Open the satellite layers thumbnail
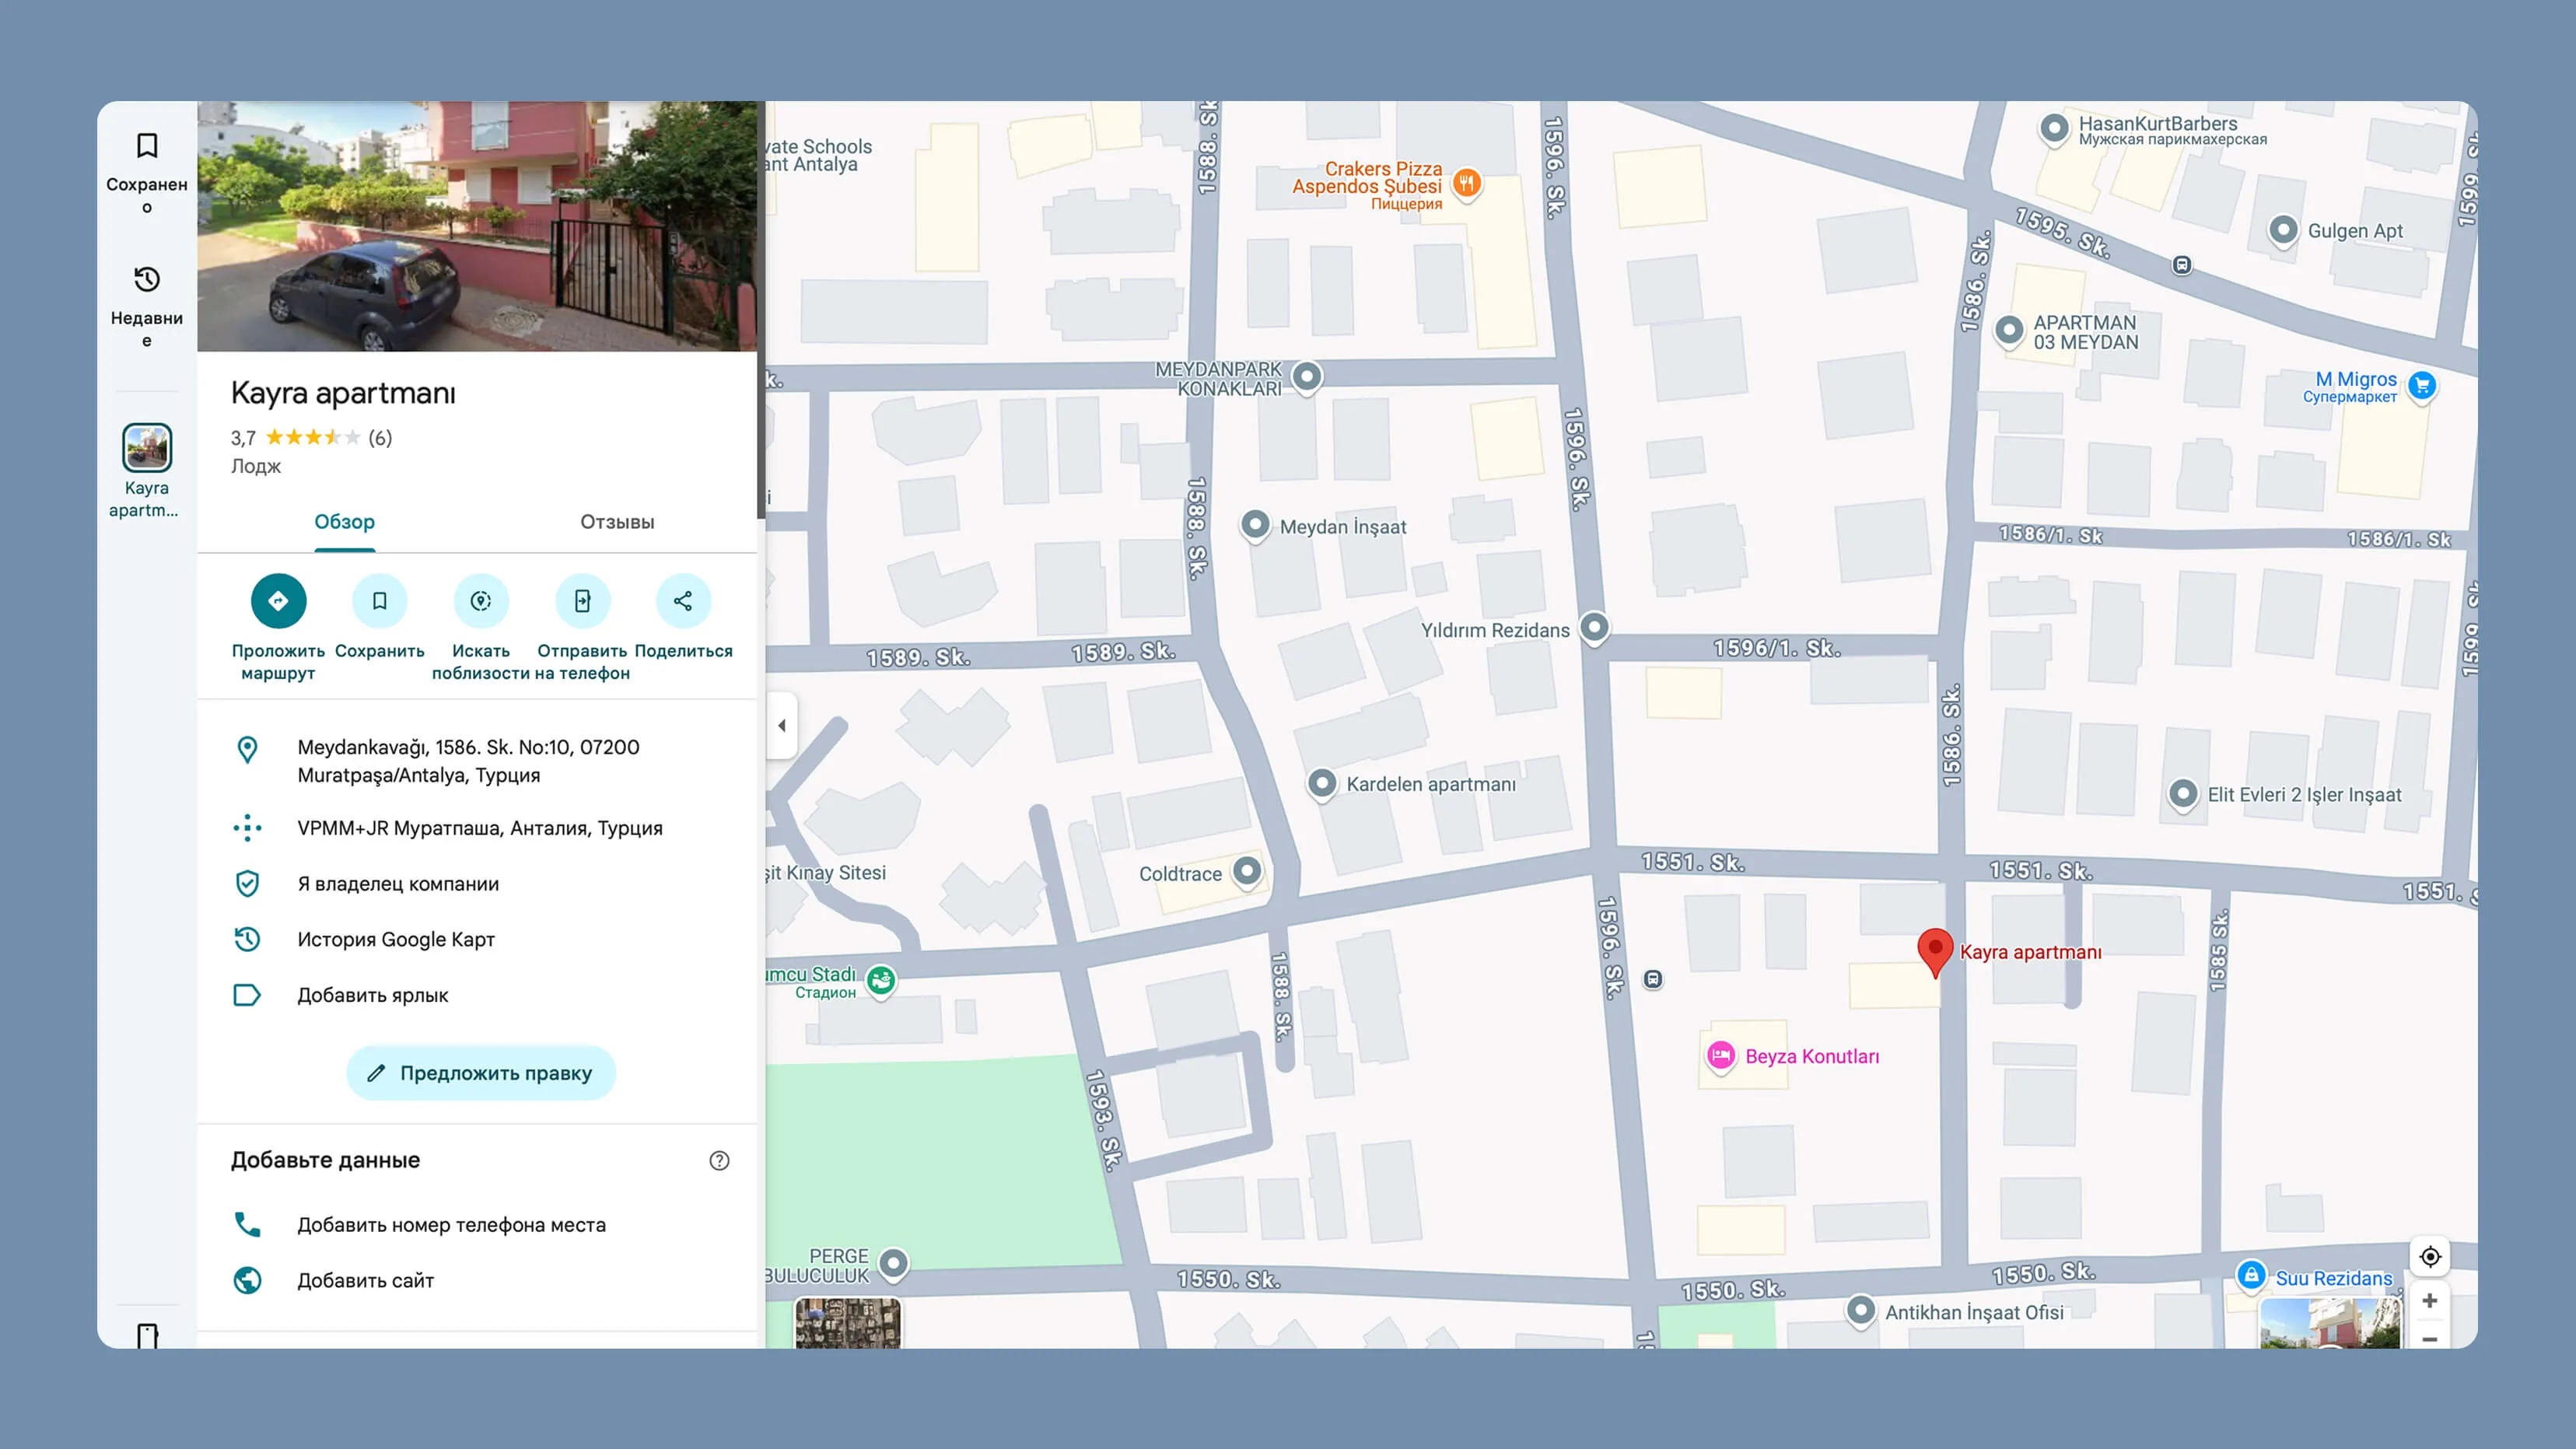Image resolution: width=2576 pixels, height=1449 pixels. (847, 1323)
